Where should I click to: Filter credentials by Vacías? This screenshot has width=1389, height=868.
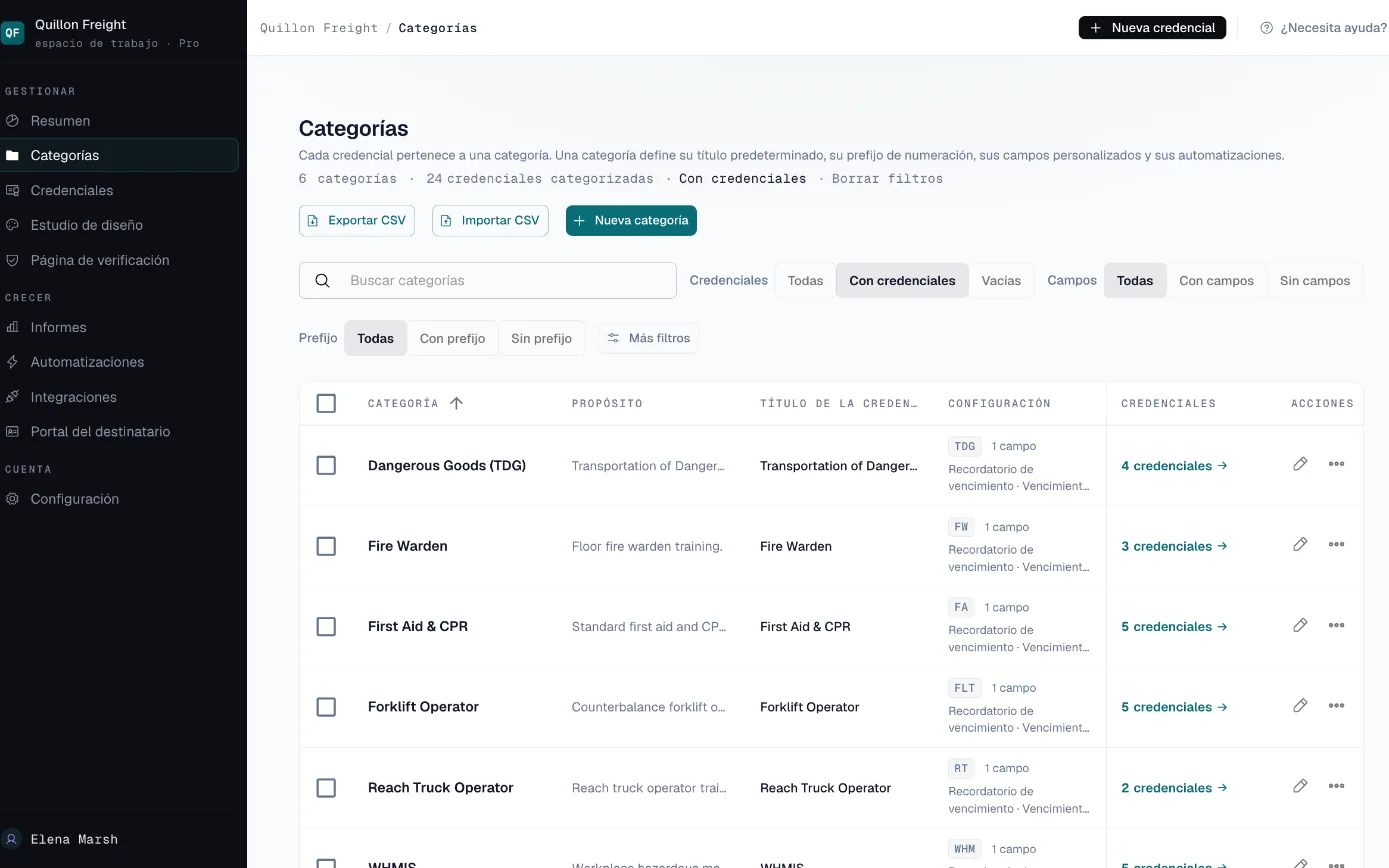pos(1001,281)
